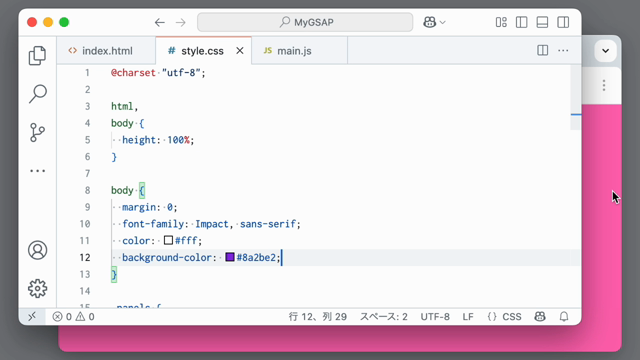
Task: Open the notifications bell
Action: click(564, 316)
